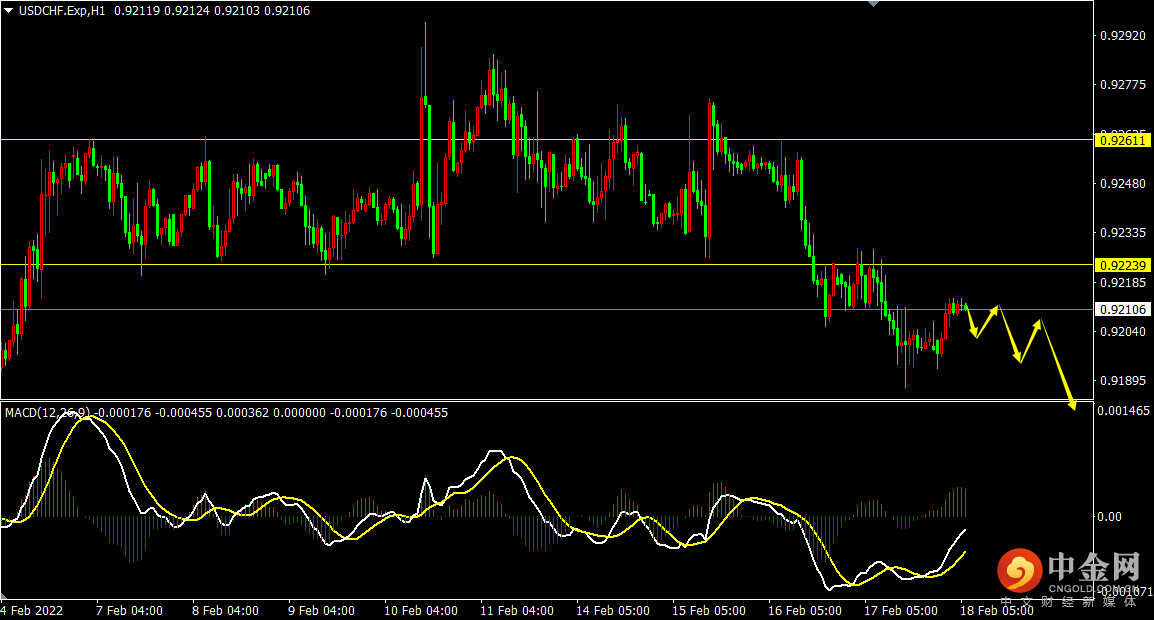Click the 0.92480 price scale value
Viewport: 1154px width, 620px height.
1122,184
